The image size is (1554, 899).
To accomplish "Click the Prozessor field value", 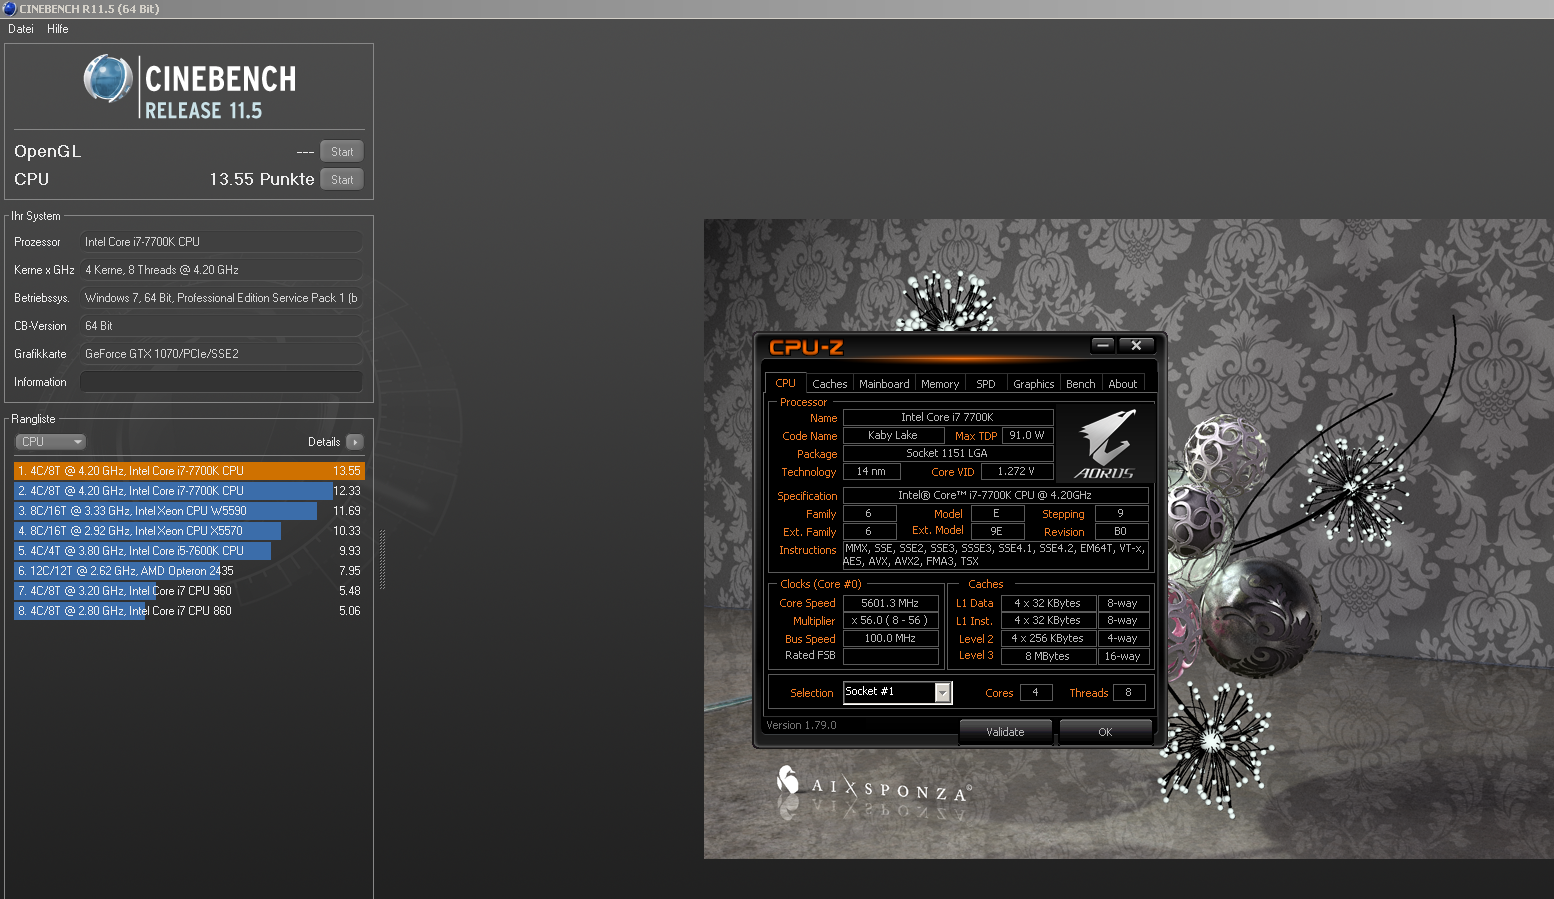I will pyautogui.click(x=221, y=242).
